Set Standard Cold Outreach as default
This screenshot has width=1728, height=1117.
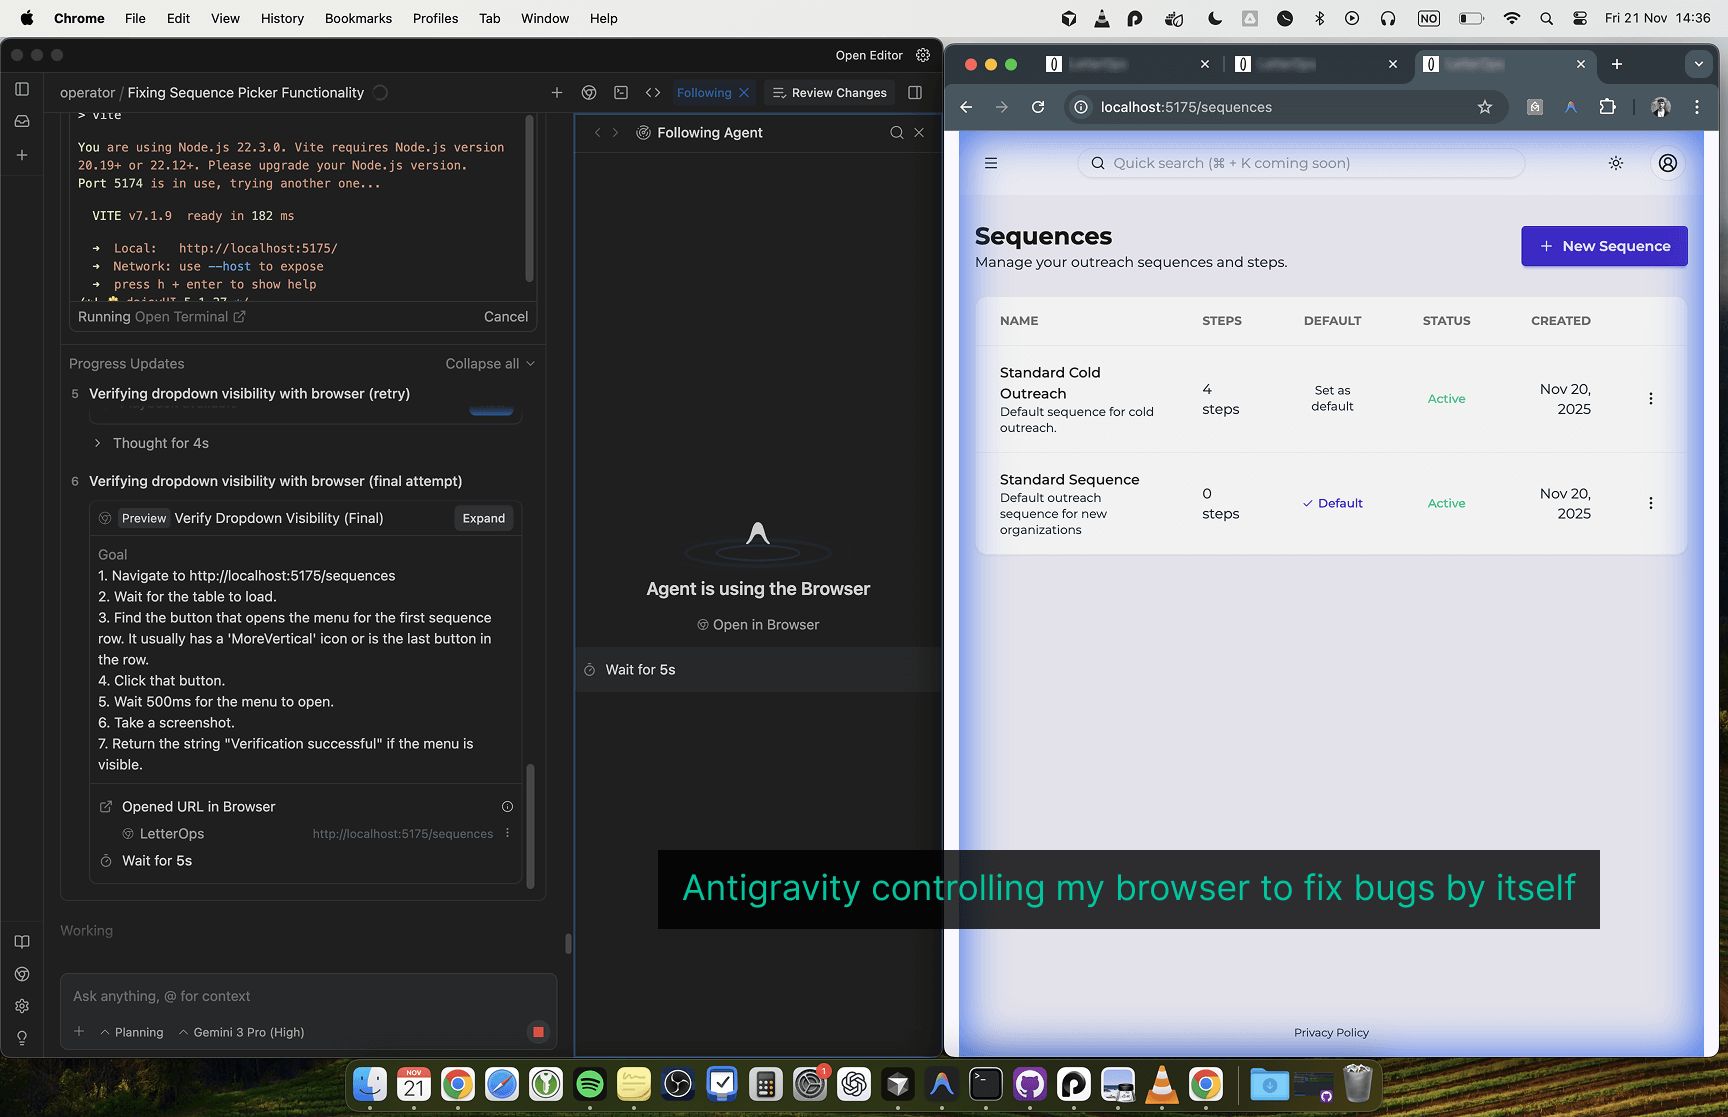(1332, 398)
